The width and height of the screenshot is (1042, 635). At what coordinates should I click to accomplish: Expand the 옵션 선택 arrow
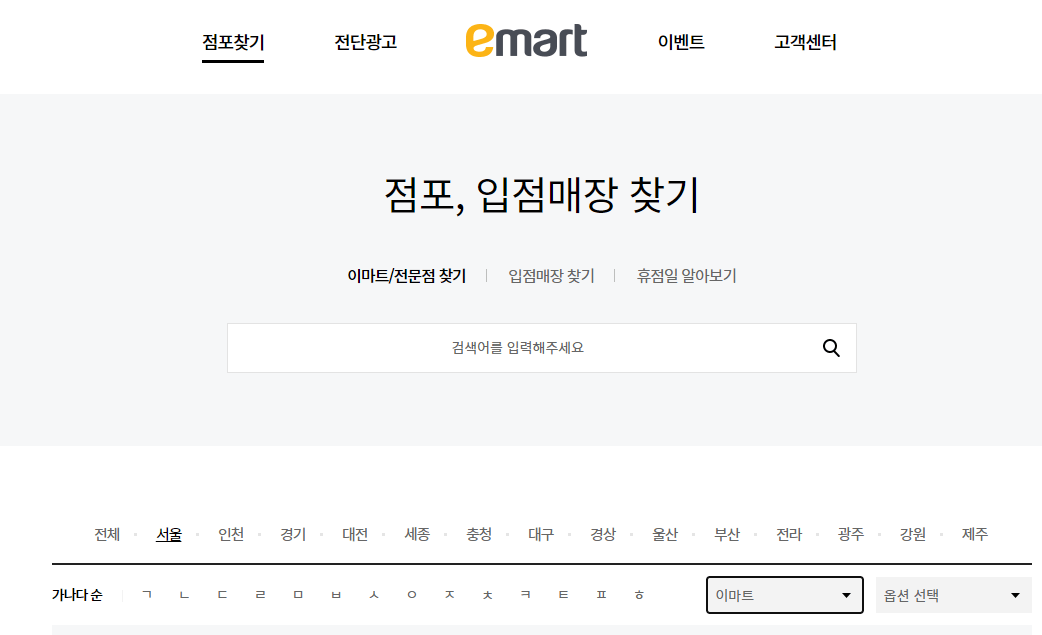[x=1015, y=594]
